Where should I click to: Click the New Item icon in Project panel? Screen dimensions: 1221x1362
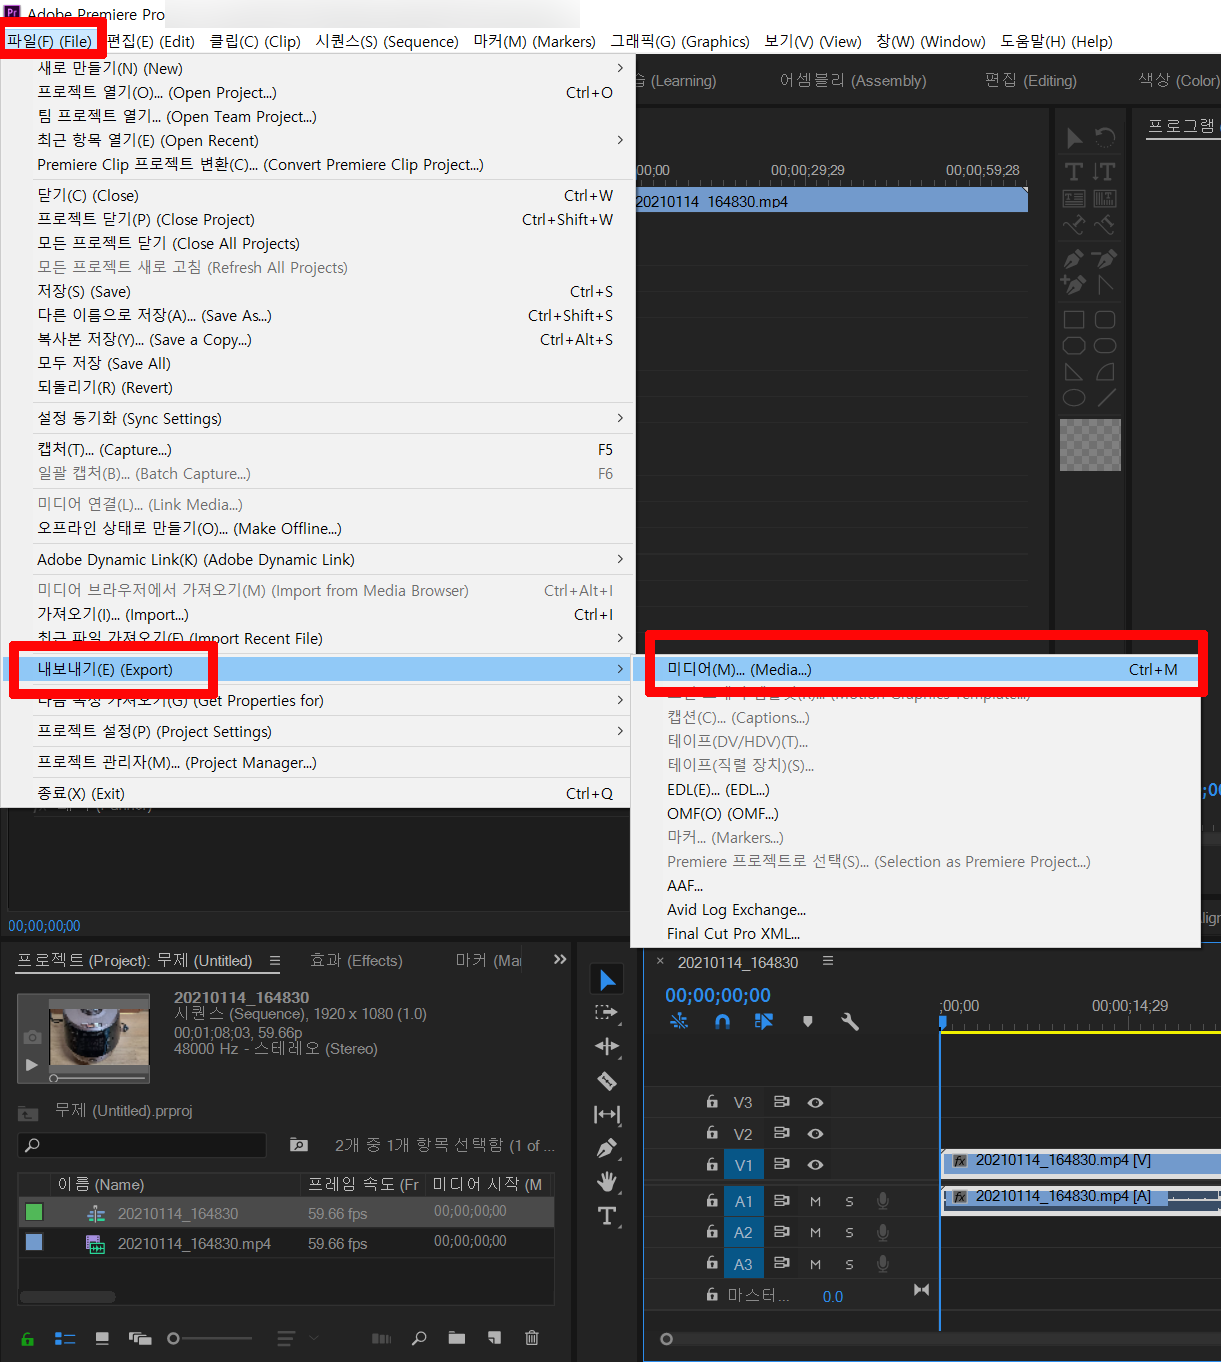click(x=494, y=1338)
